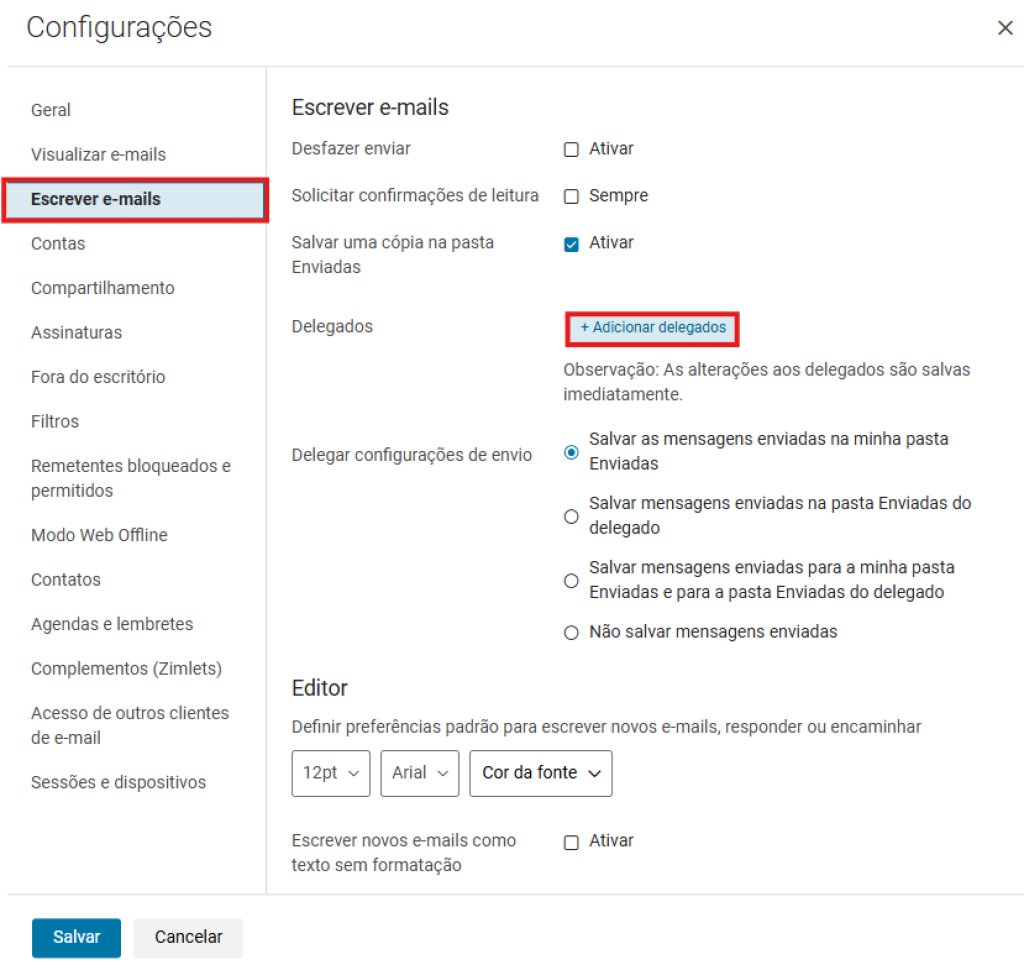Open the 12pt font size dropdown
The width and height of the screenshot is (1024, 969).
[x=331, y=773]
